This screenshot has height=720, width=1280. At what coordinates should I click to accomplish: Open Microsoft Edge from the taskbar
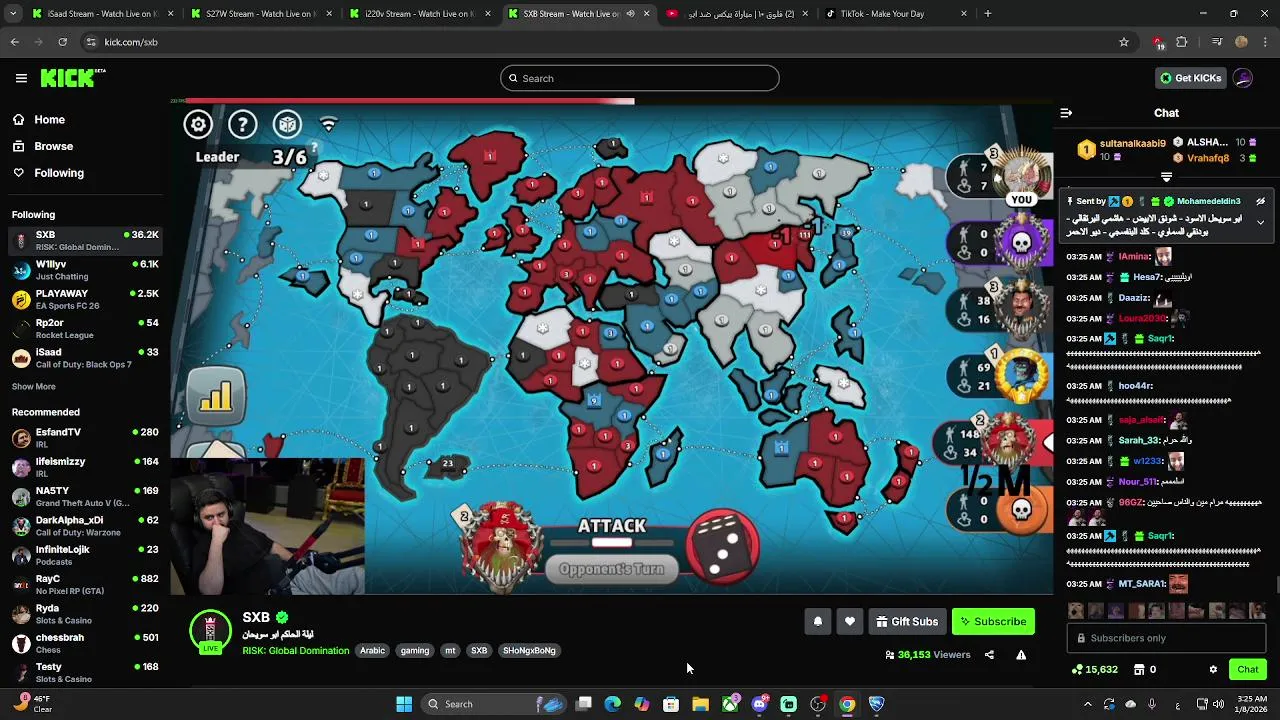click(612, 704)
